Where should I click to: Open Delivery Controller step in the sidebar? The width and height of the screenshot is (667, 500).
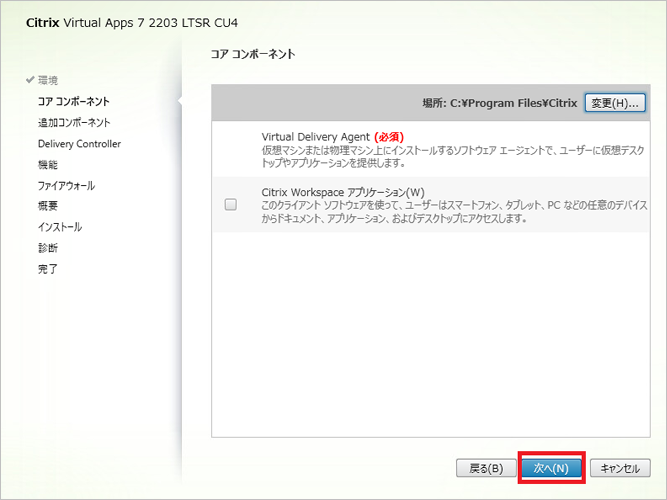tap(79, 144)
